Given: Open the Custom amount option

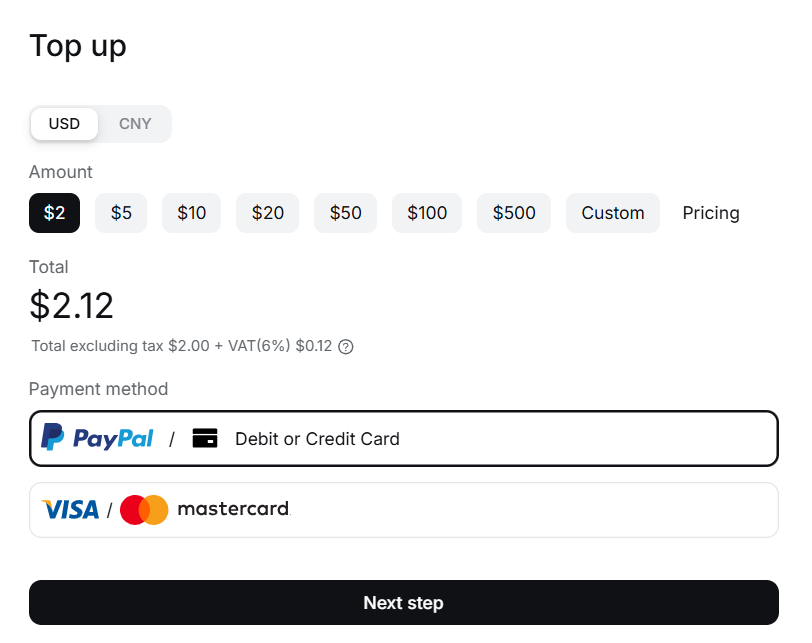Looking at the screenshot, I should pos(613,213).
